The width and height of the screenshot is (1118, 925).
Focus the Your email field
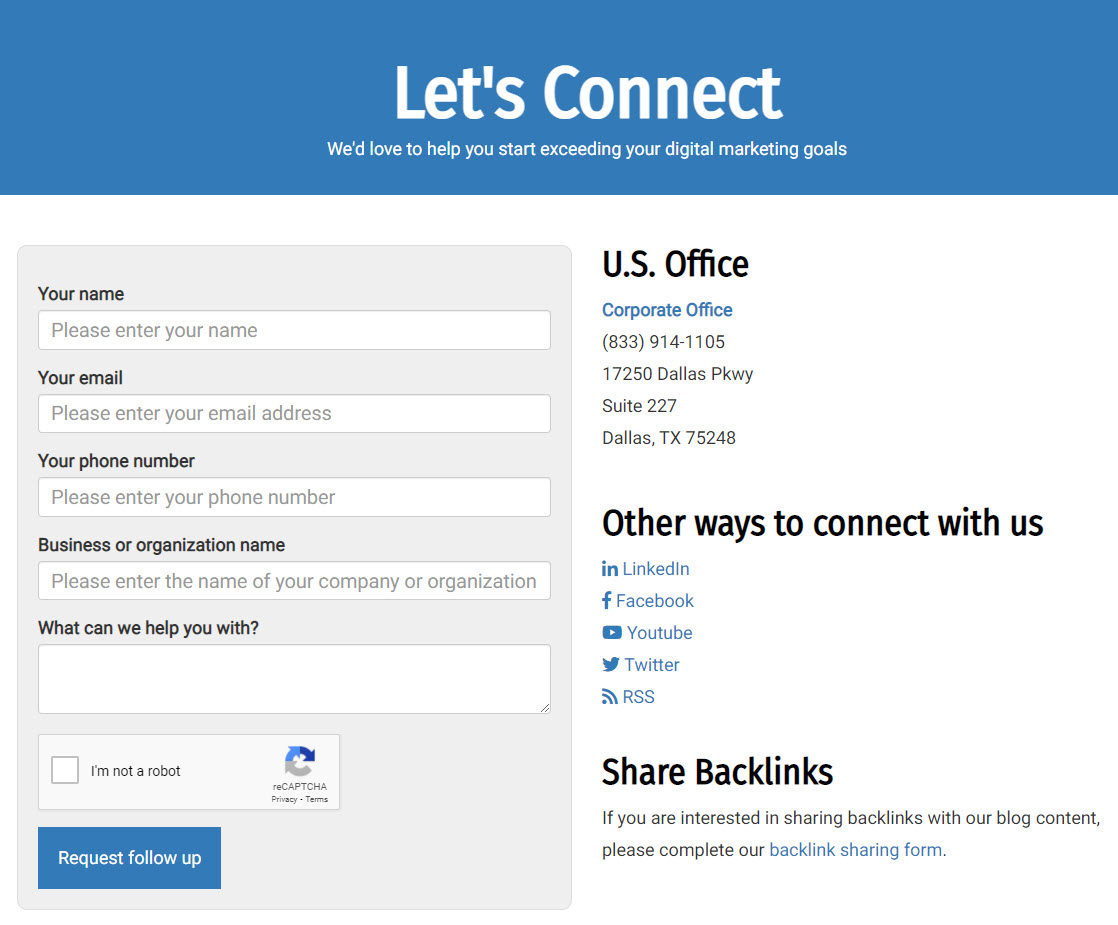click(294, 414)
